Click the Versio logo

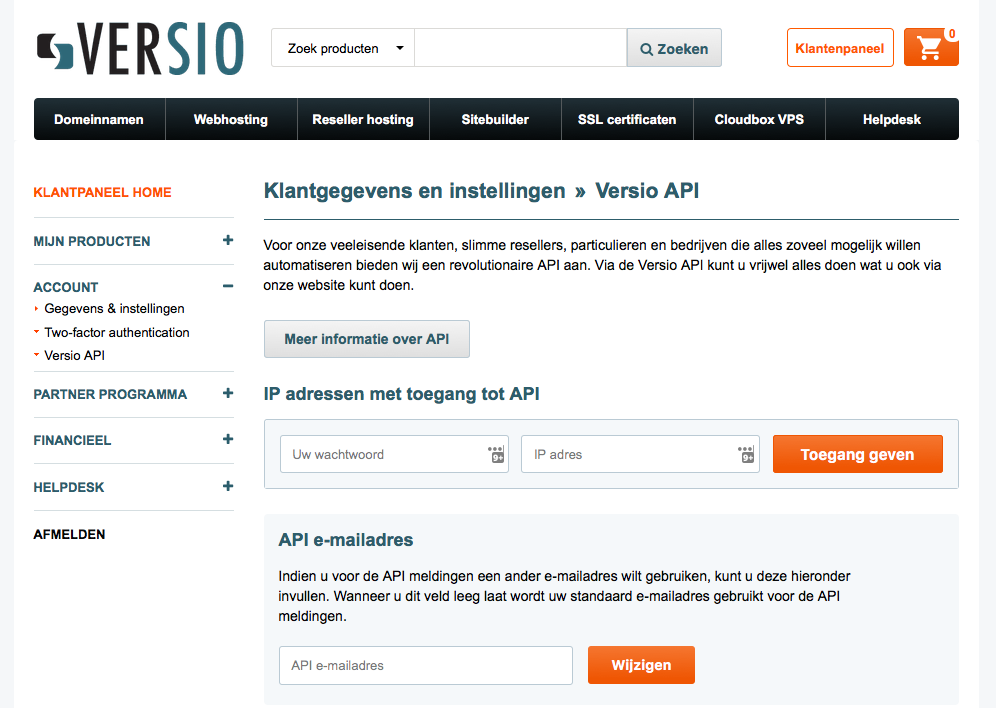140,49
